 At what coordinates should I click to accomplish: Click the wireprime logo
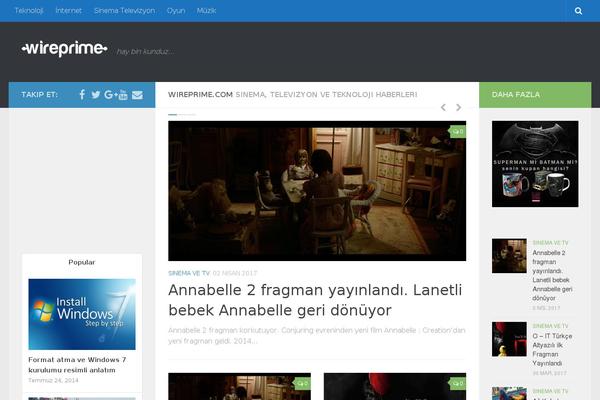[x=64, y=49]
